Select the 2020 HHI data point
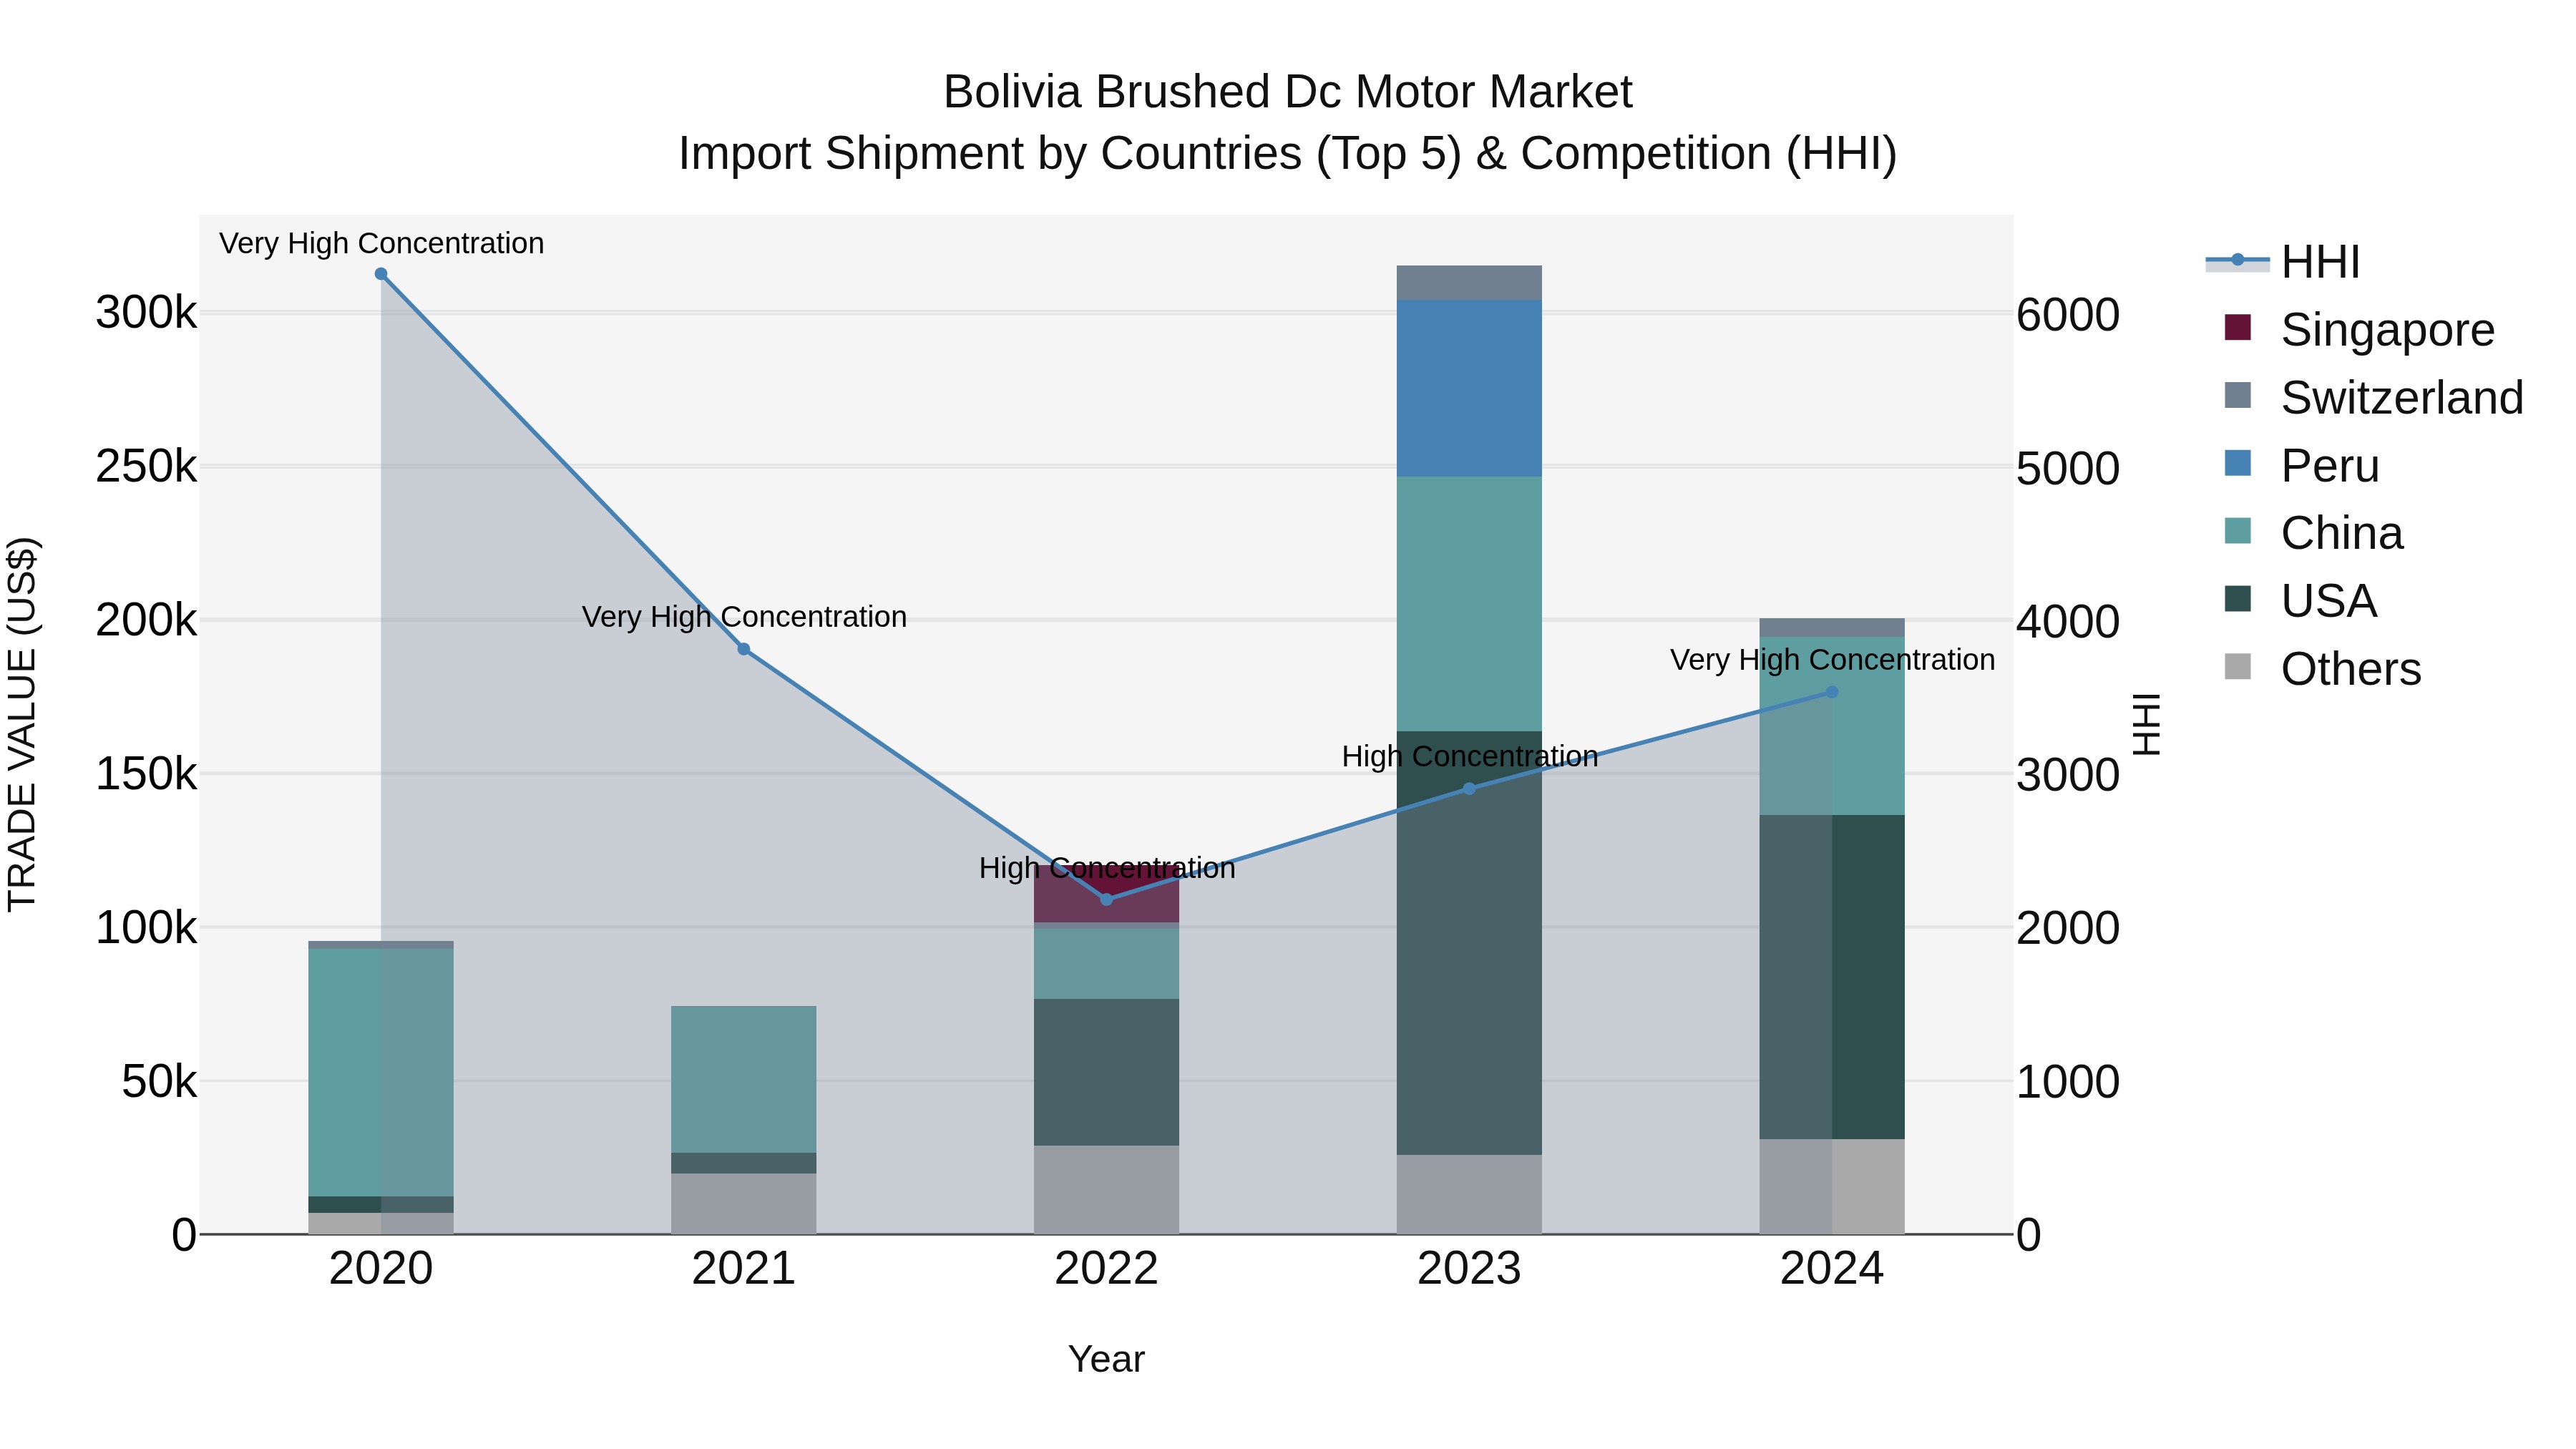This screenshot has width=2576, height=1449. 381,274
